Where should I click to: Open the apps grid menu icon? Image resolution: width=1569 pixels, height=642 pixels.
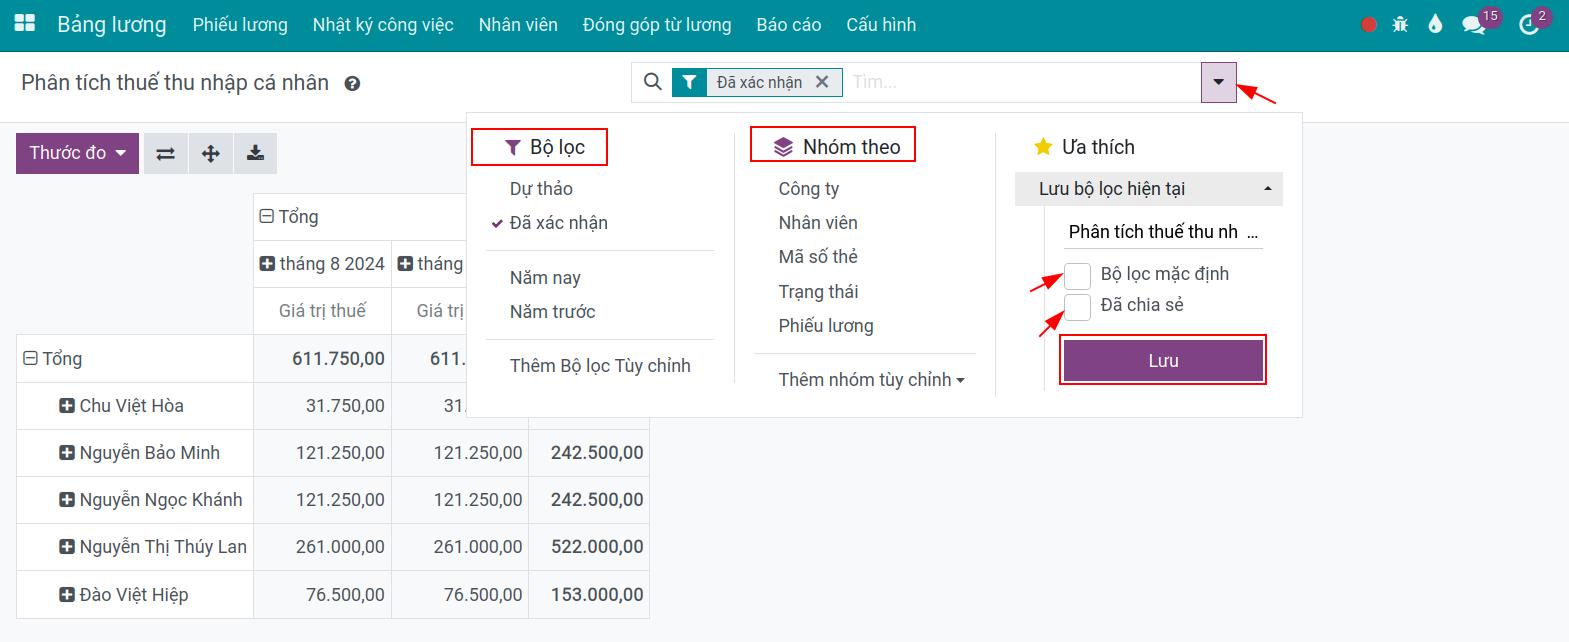(x=25, y=24)
